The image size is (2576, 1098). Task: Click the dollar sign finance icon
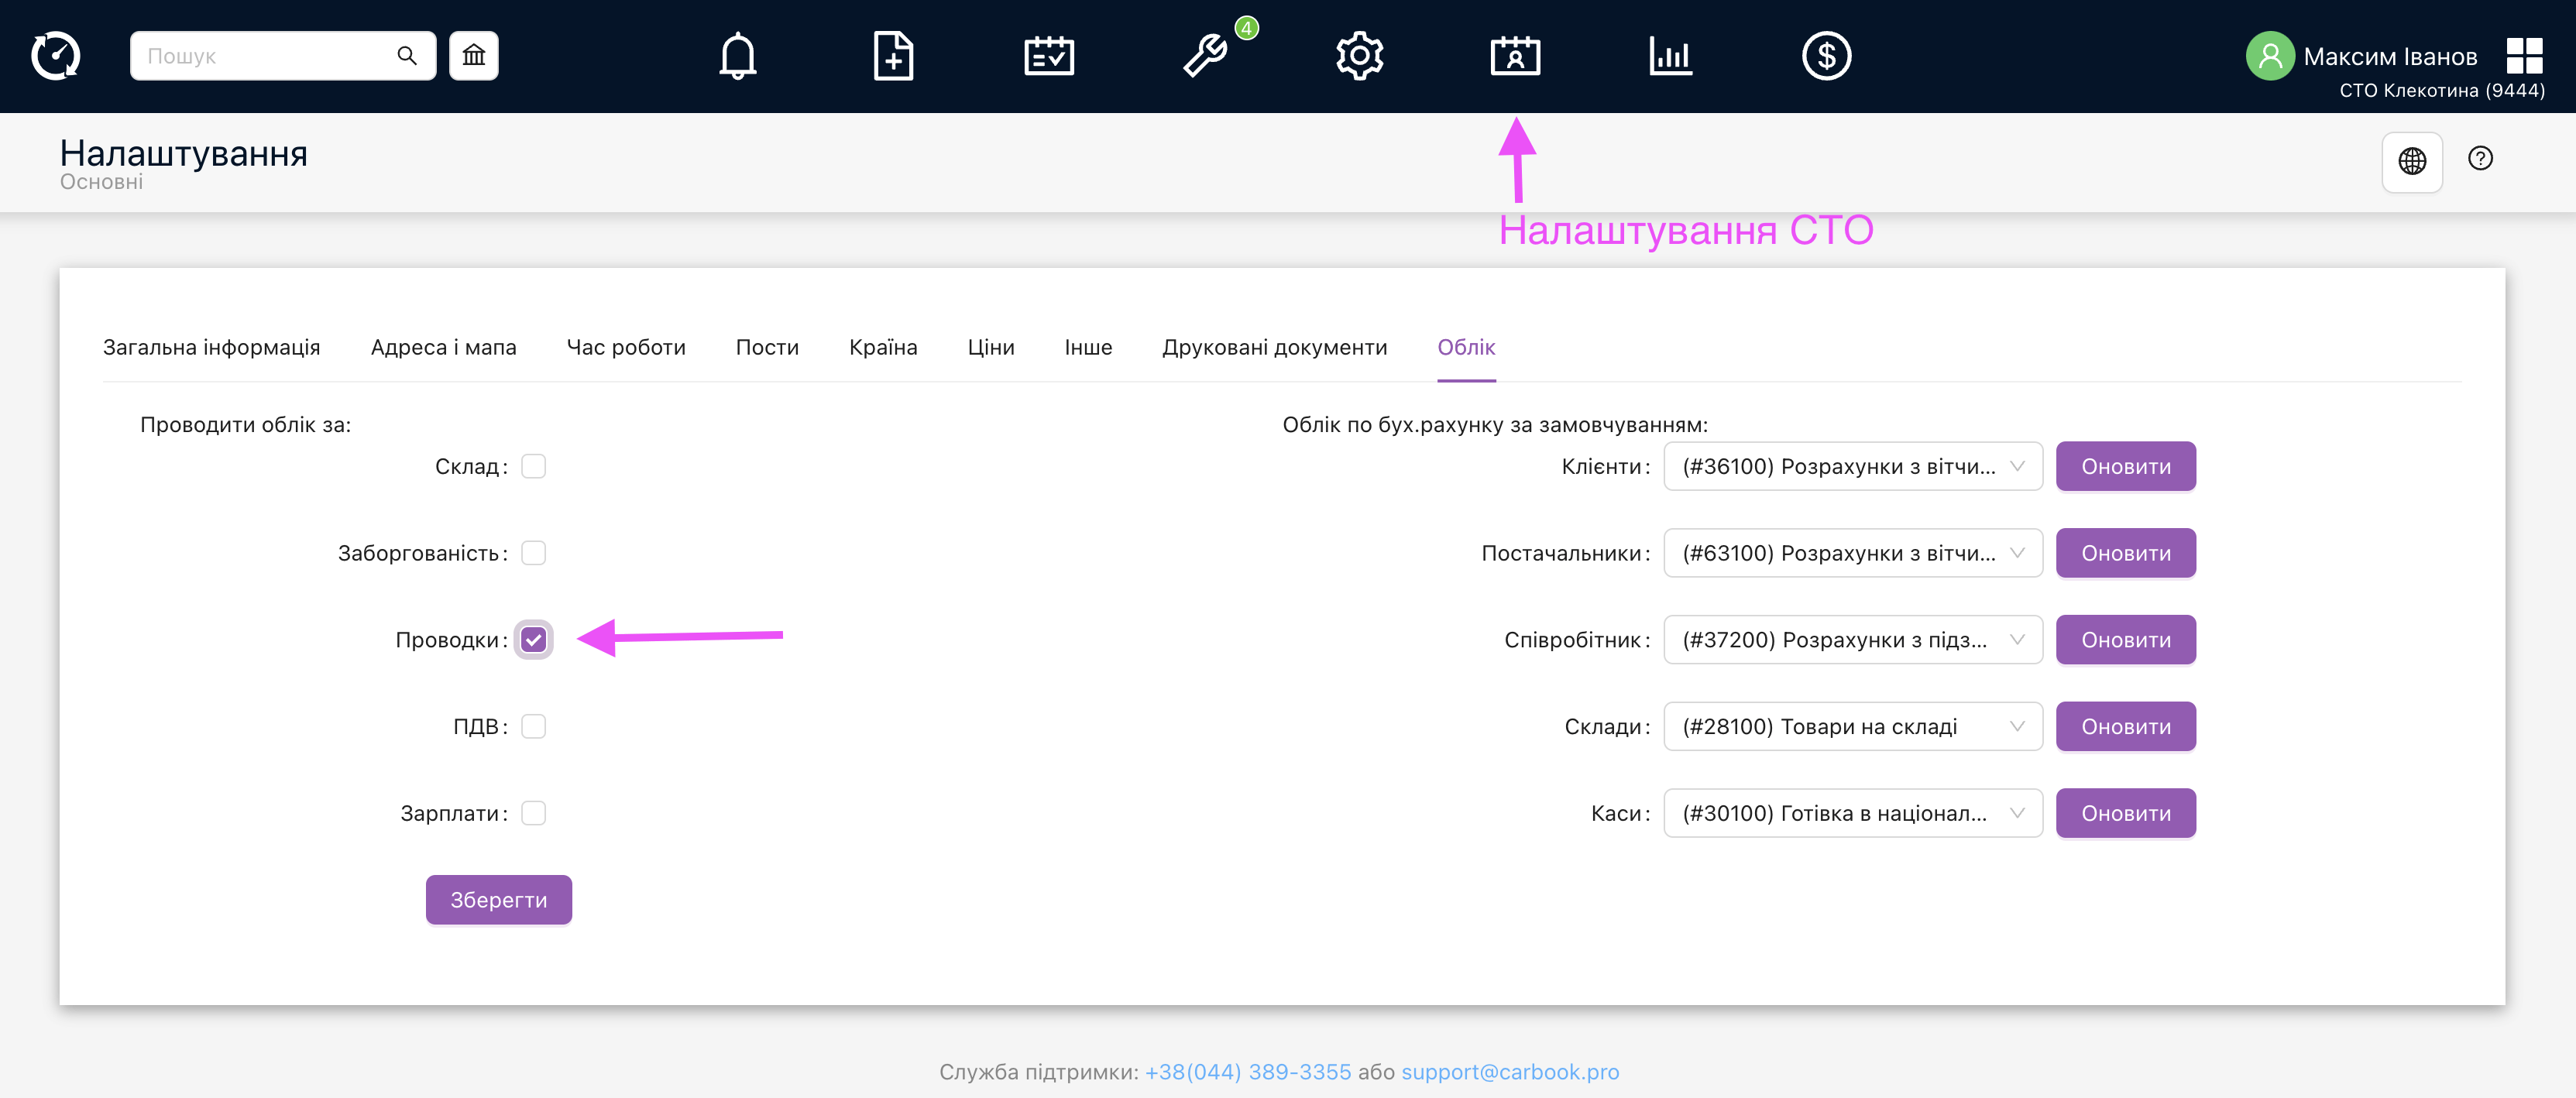[x=1826, y=56]
